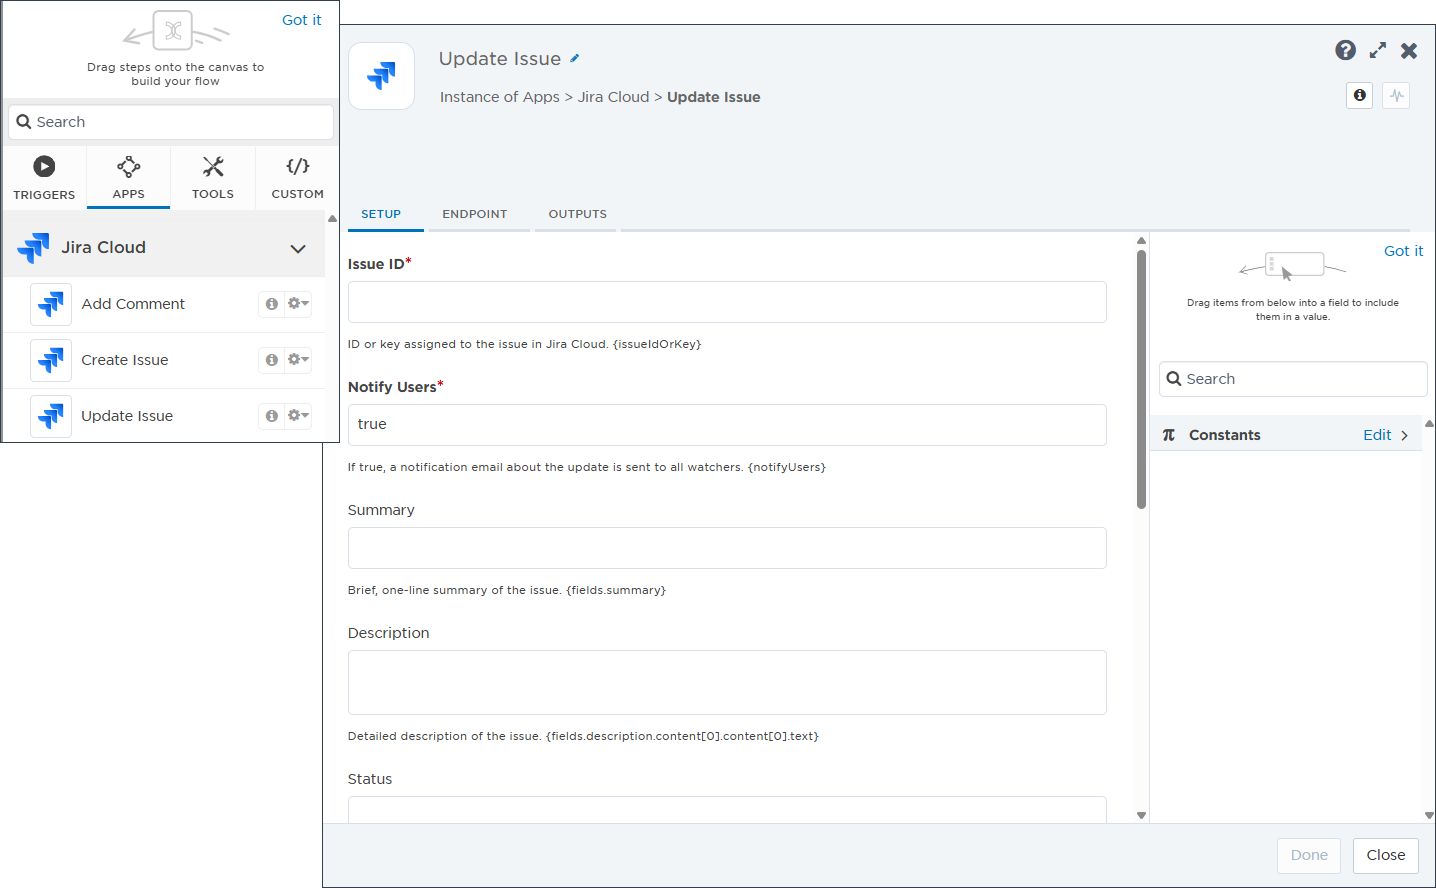Collapse the Jira Cloud group chevron
The width and height of the screenshot is (1436, 888).
pyautogui.click(x=297, y=248)
